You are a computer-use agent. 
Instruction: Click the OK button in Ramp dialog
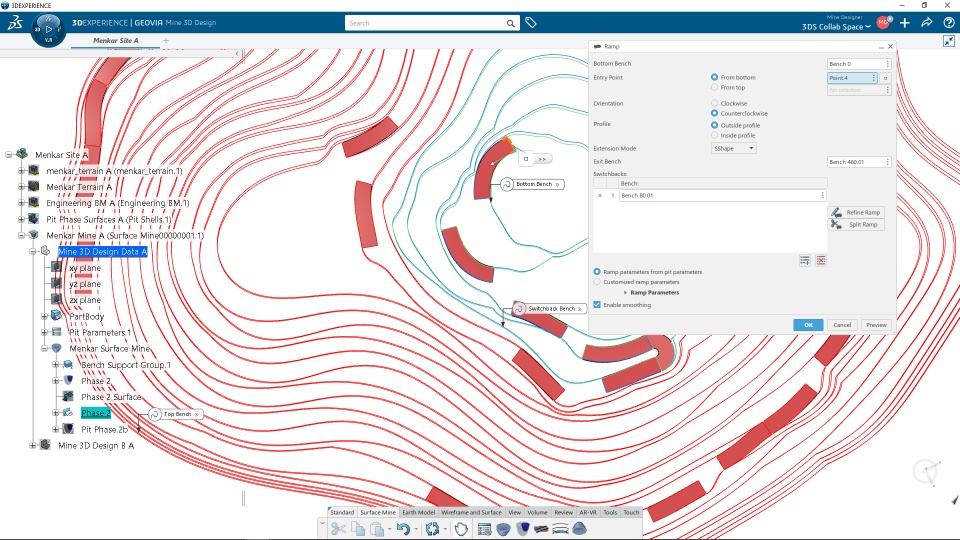point(808,325)
